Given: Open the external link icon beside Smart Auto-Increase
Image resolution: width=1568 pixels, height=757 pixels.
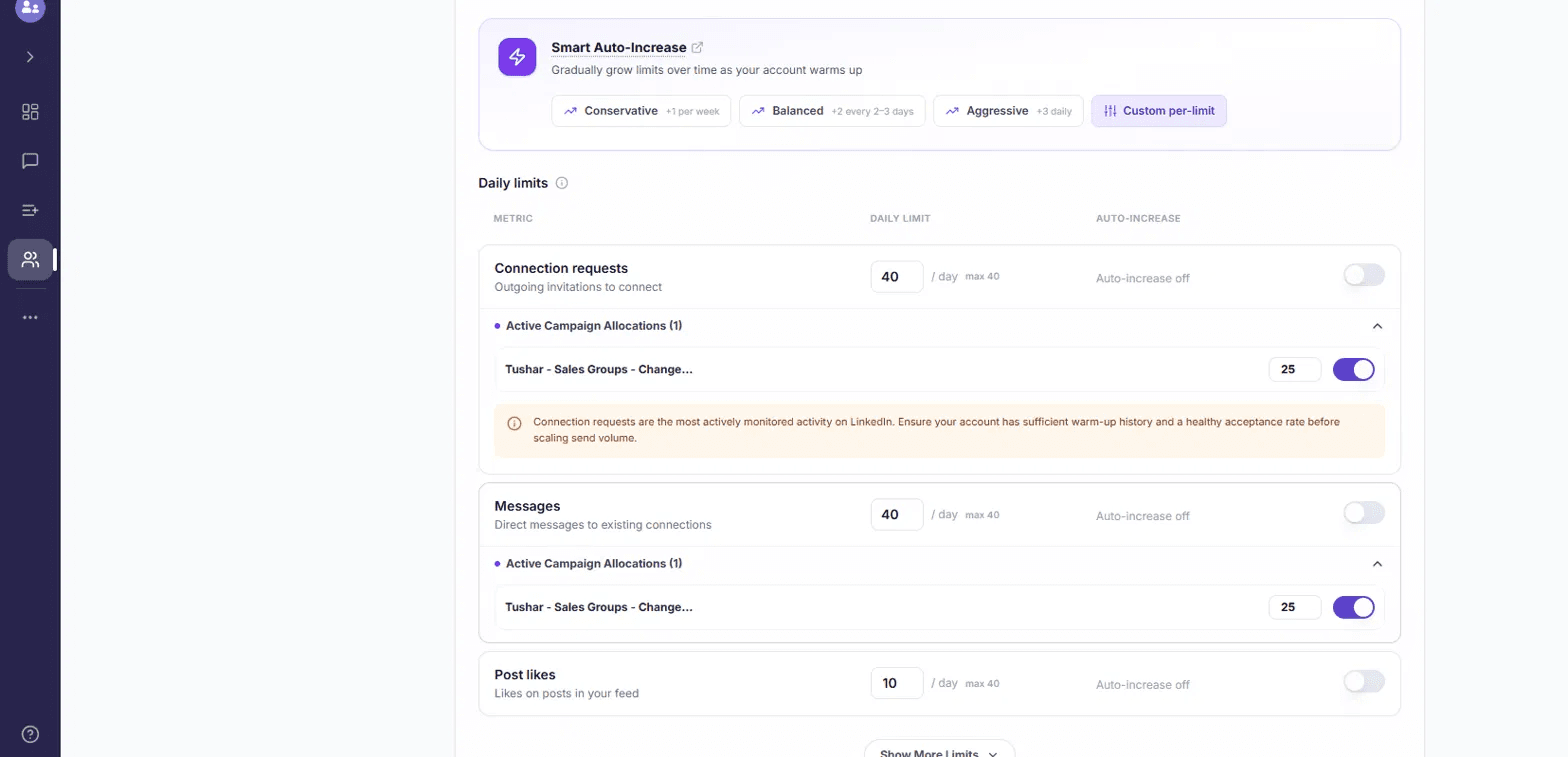Looking at the screenshot, I should click(x=698, y=47).
